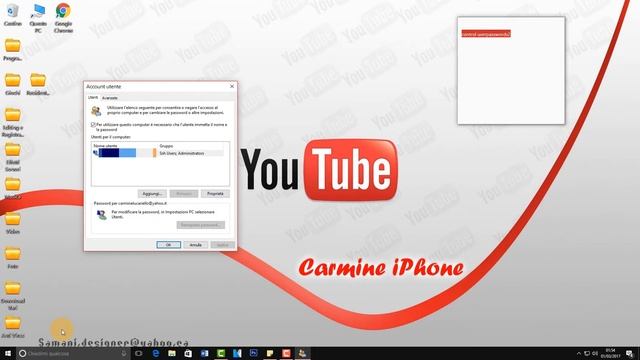Image resolution: width=640 pixels, height=360 pixels.
Task: Open File Explorer from the taskbar
Action: click(x=172, y=353)
